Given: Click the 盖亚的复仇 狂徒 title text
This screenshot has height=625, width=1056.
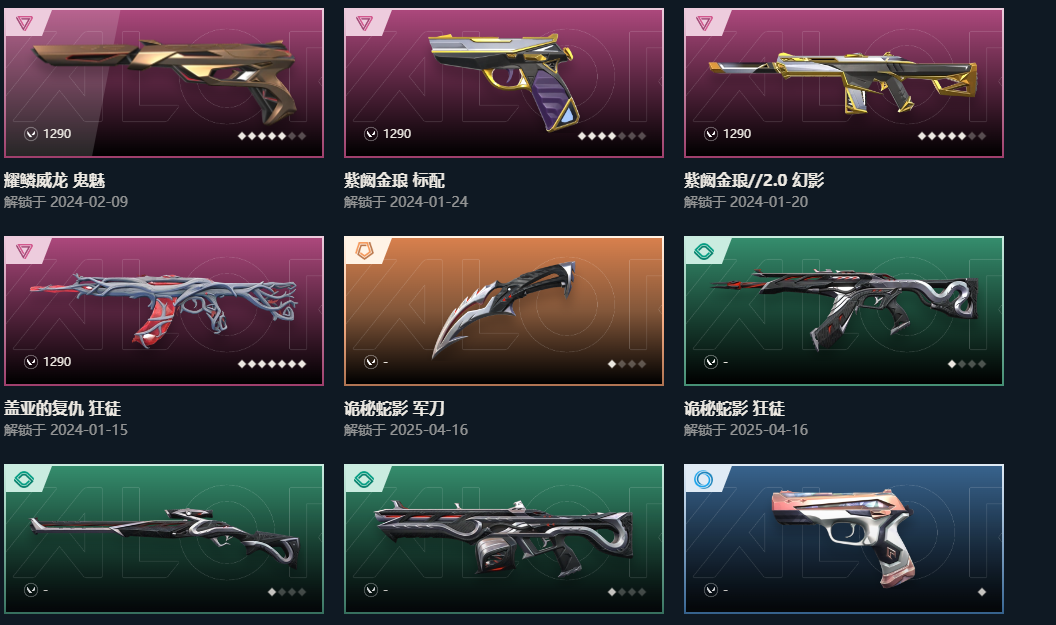Looking at the screenshot, I should 62,408.
